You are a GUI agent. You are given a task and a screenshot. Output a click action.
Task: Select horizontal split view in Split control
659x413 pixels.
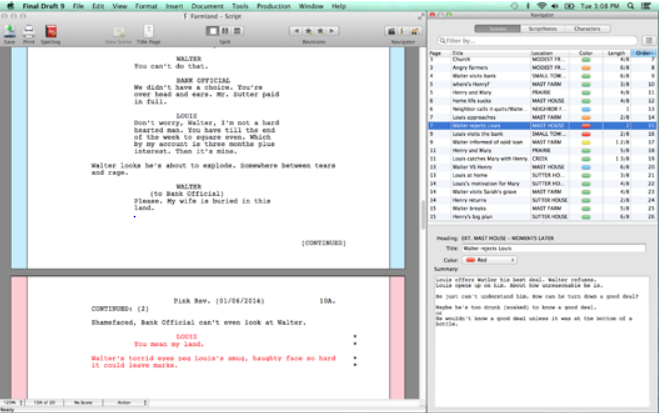(237, 31)
